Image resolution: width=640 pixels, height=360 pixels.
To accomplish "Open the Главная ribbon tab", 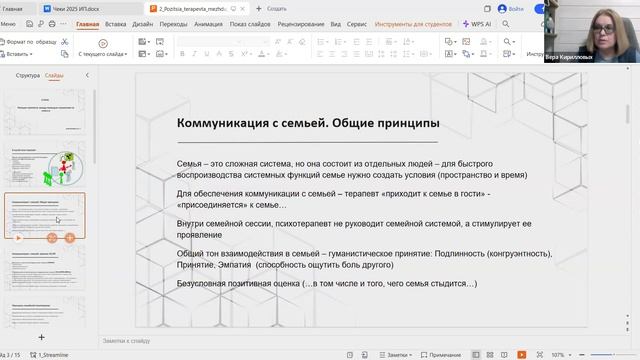I will pos(87,24).
